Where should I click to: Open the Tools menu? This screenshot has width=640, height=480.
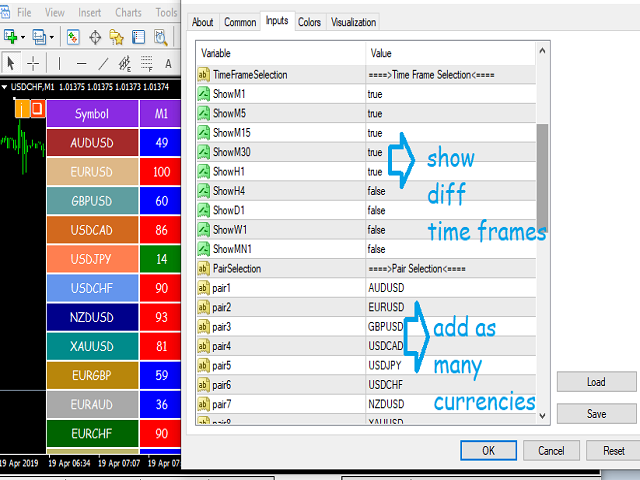pyautogui.click(x=166, y=13)
